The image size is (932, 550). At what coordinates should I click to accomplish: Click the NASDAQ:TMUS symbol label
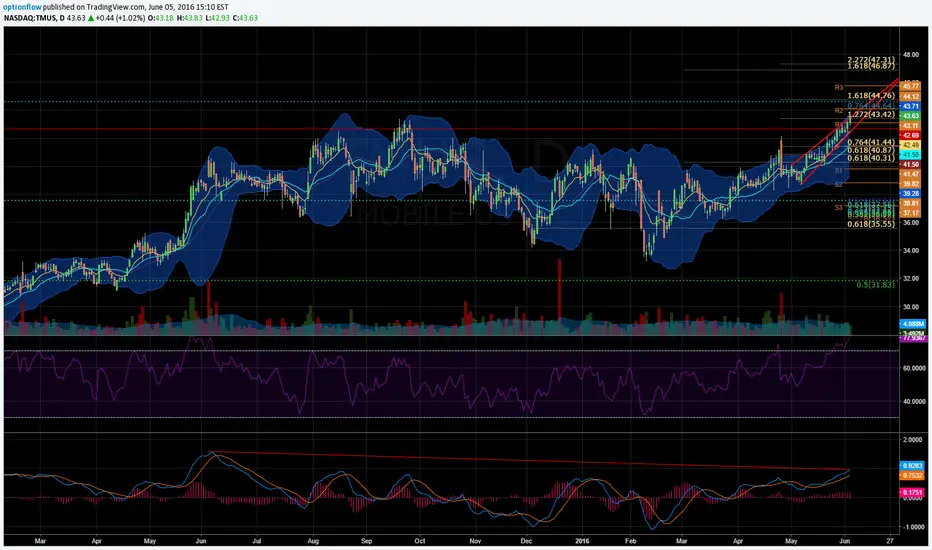click(30, 18)
